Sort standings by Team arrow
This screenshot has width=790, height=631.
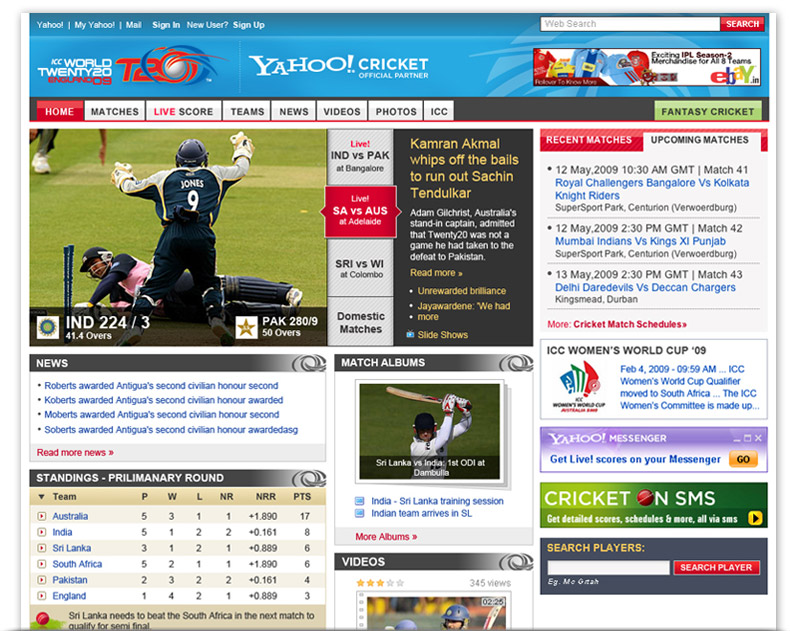pyautogui.click(x=41, y=497)
